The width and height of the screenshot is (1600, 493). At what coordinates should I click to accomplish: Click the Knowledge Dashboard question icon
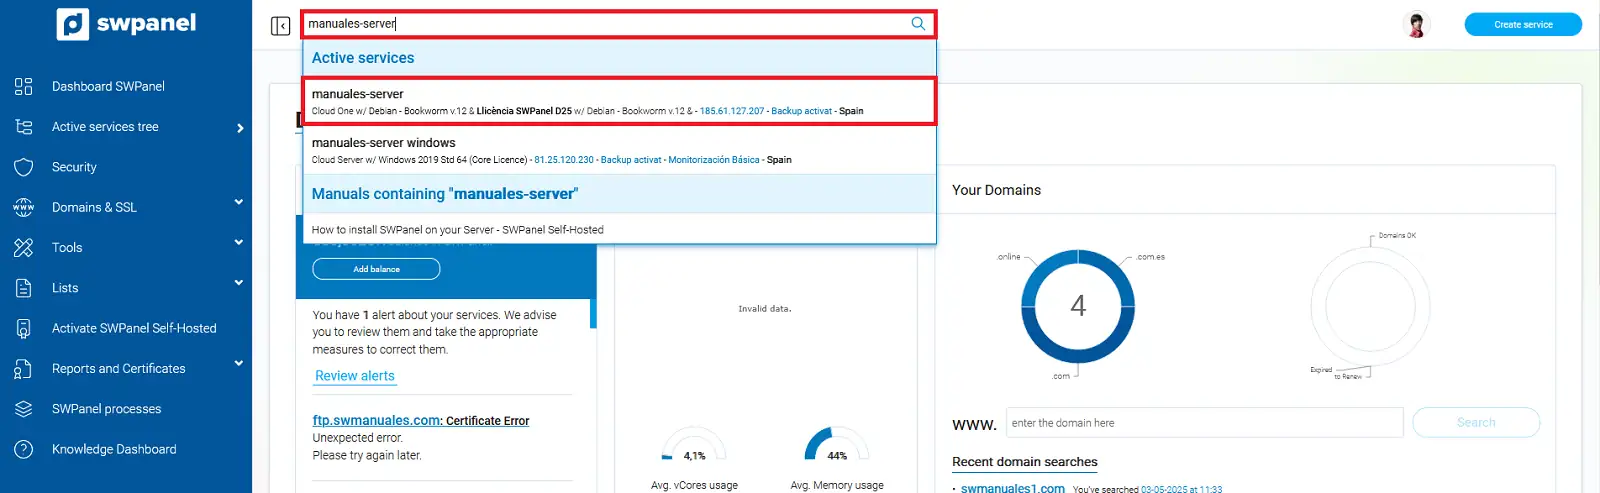click(24, 449)
